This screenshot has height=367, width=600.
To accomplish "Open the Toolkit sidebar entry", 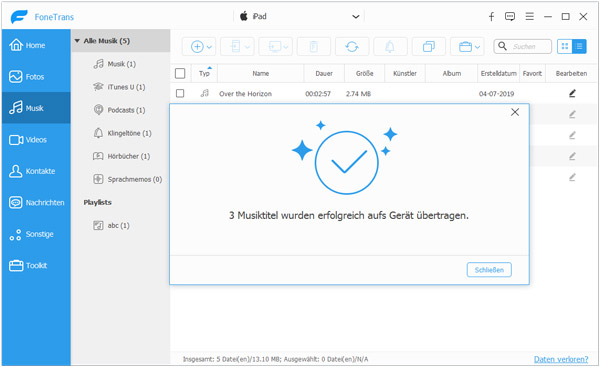I will [x=36, y=265].
